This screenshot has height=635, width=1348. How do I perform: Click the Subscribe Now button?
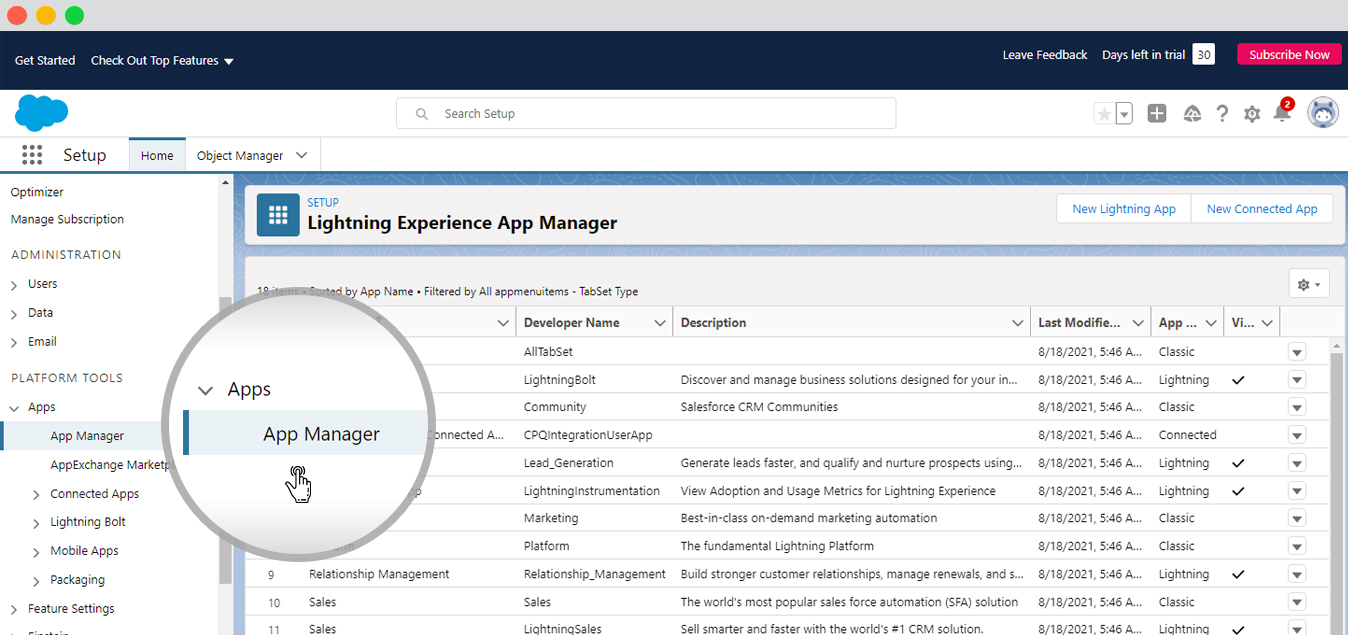point(1289,55)
